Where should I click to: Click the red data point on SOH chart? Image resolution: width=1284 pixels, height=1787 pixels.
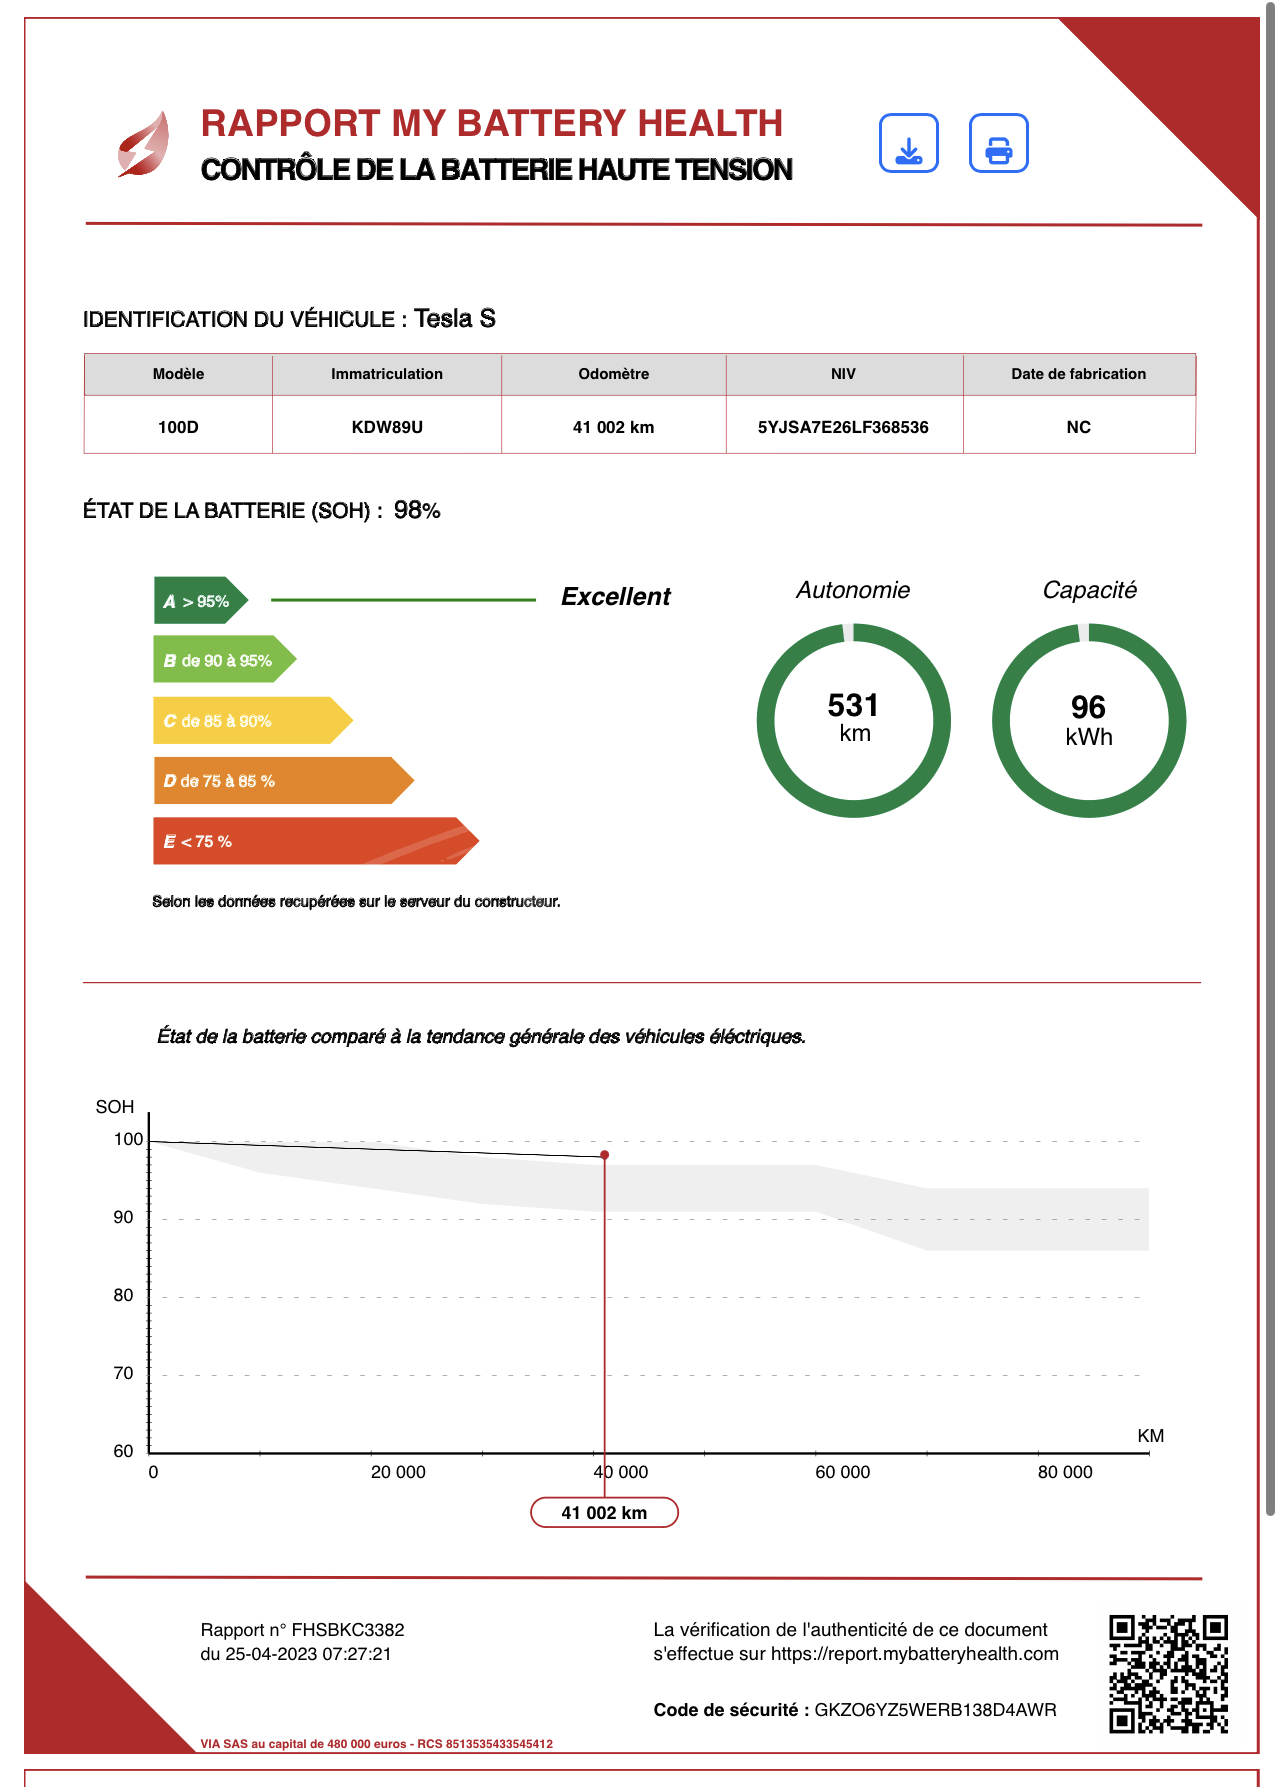click(x=604, y=1155)
